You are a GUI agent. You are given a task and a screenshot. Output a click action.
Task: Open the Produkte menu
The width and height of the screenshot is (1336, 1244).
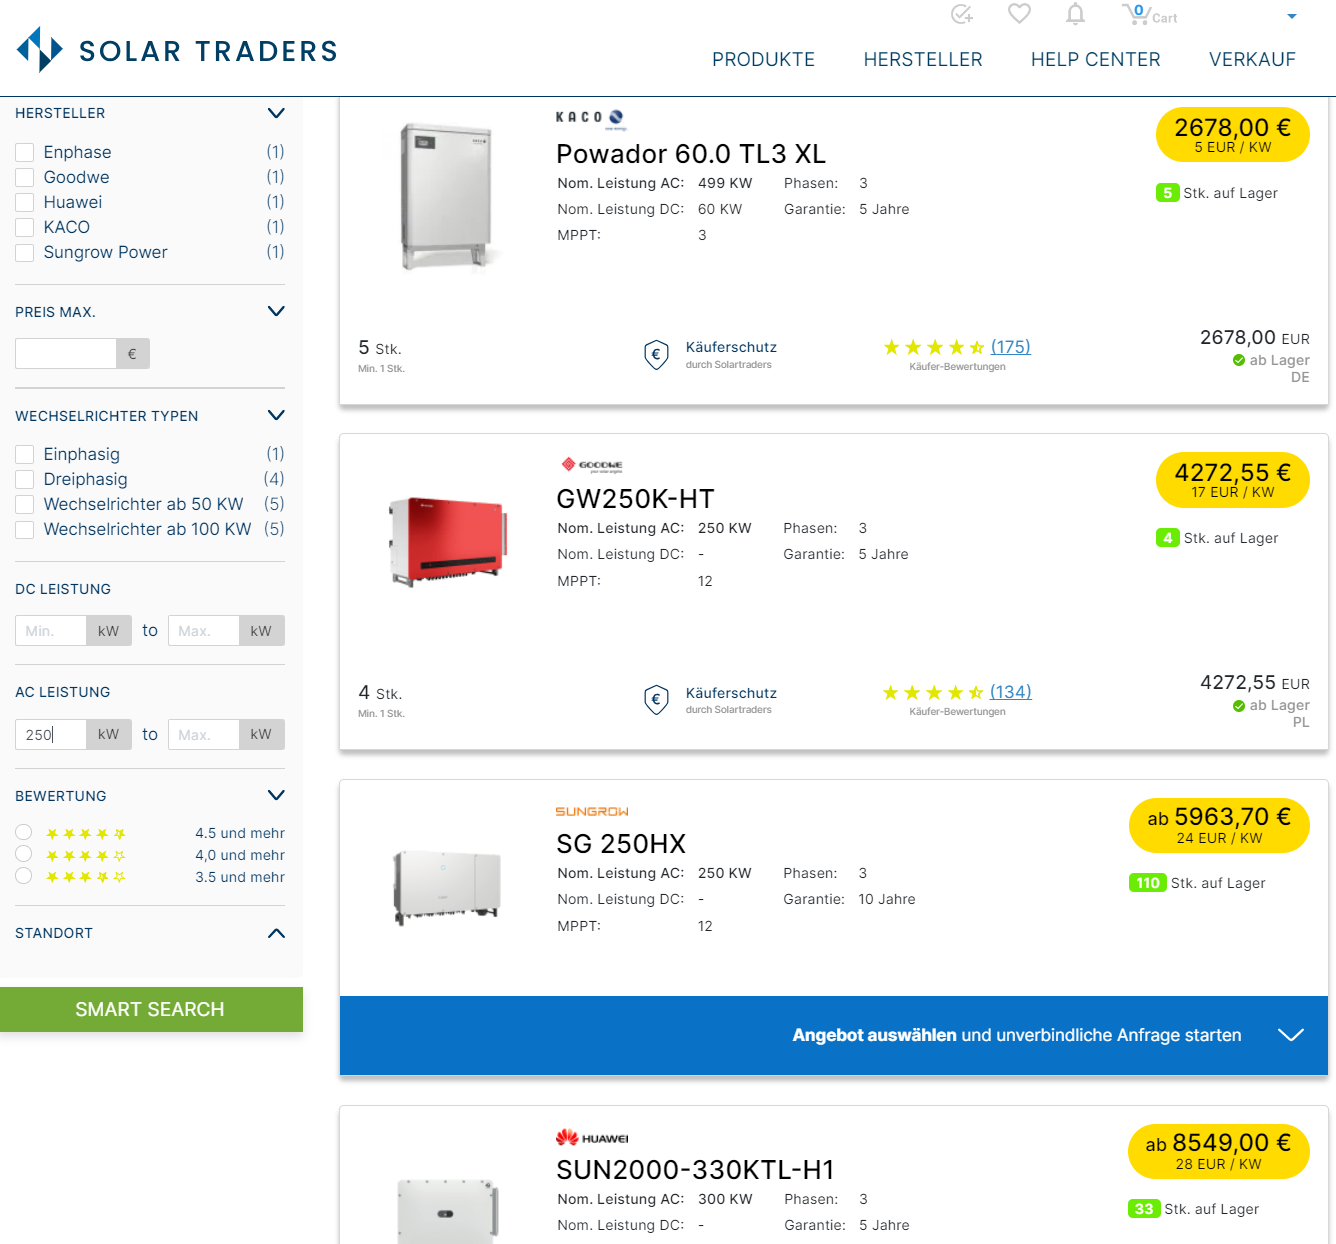coord(763,60)
